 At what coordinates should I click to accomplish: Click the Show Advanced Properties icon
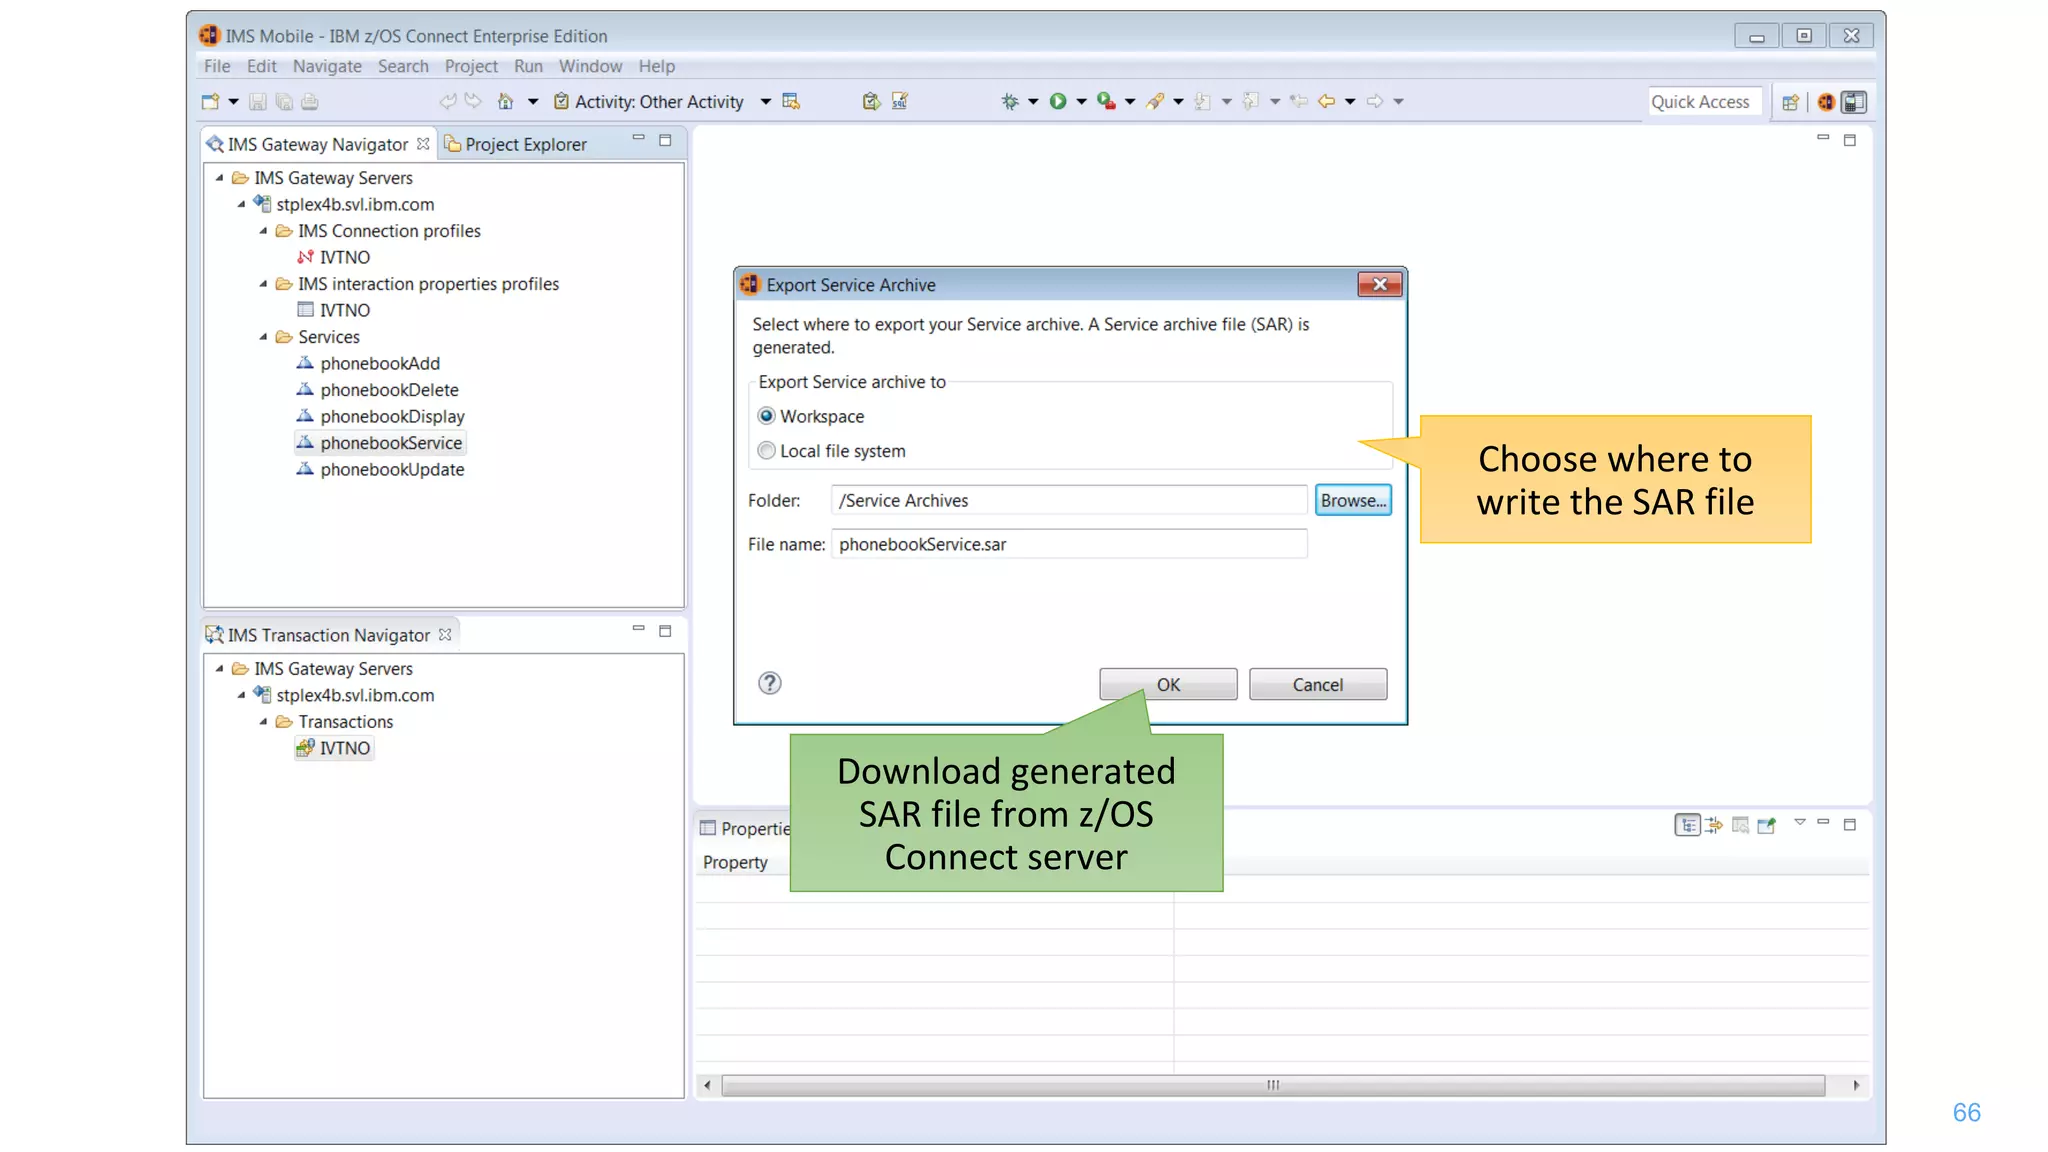[x=1714, y=825]
